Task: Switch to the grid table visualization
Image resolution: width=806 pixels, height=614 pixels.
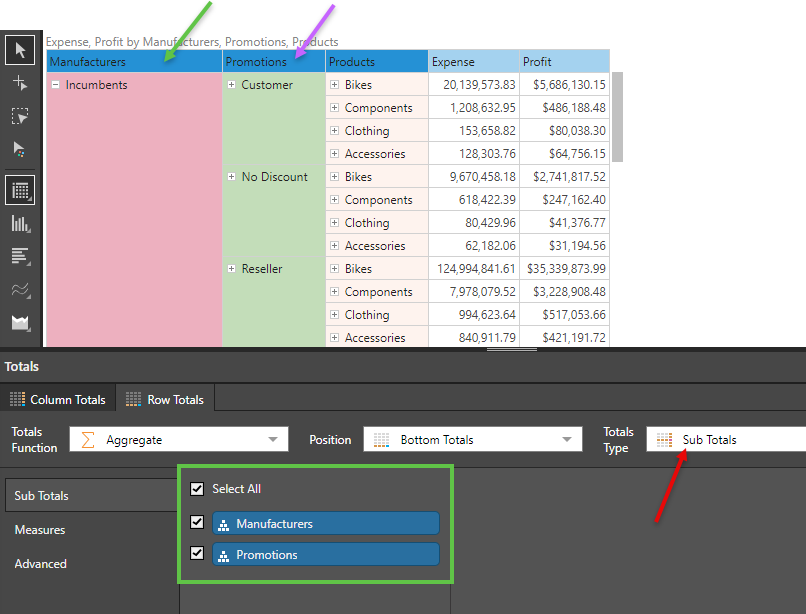Action: coord(20,189)
